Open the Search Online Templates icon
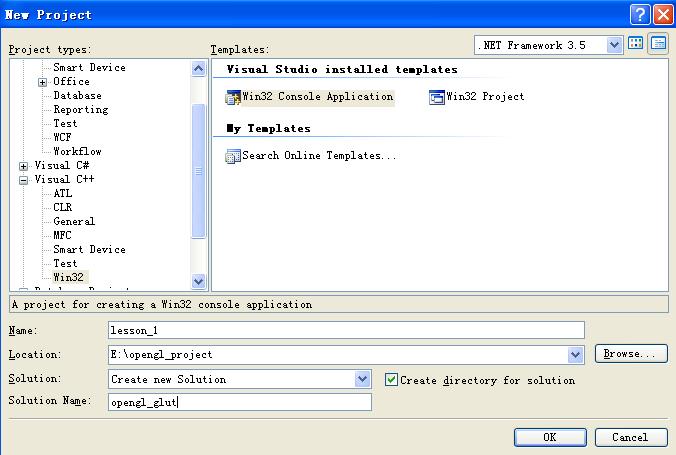676x455 pixels. click(x=233, y=156)
